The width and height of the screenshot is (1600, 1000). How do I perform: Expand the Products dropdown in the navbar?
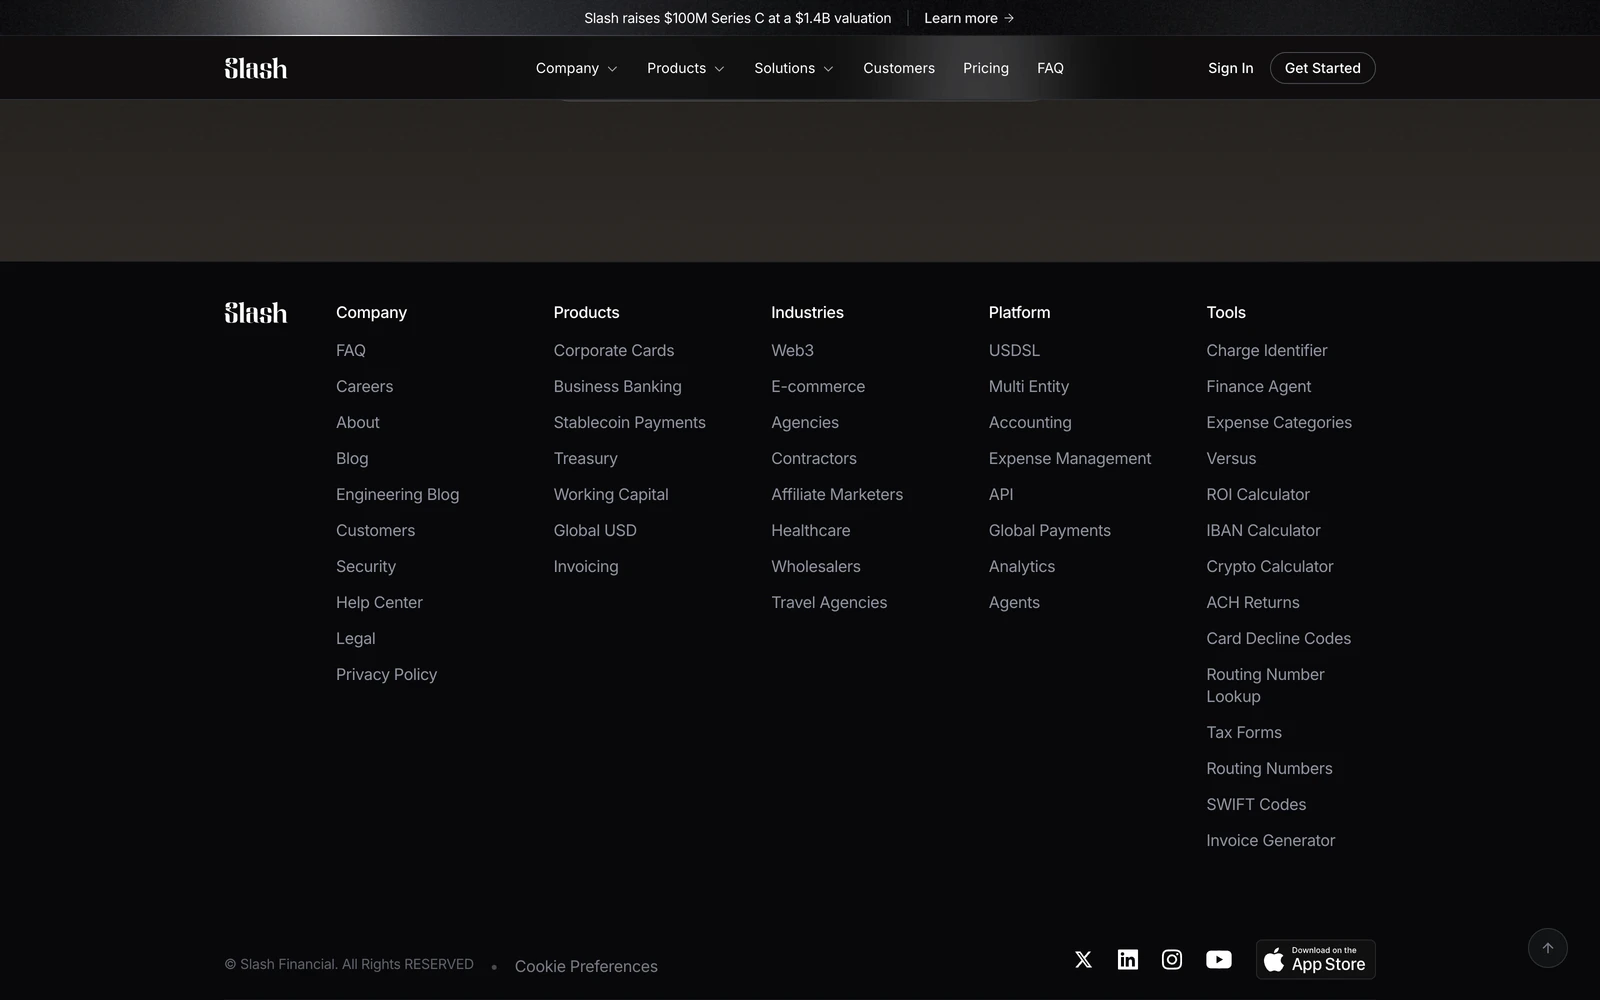[x=685, y=68]
